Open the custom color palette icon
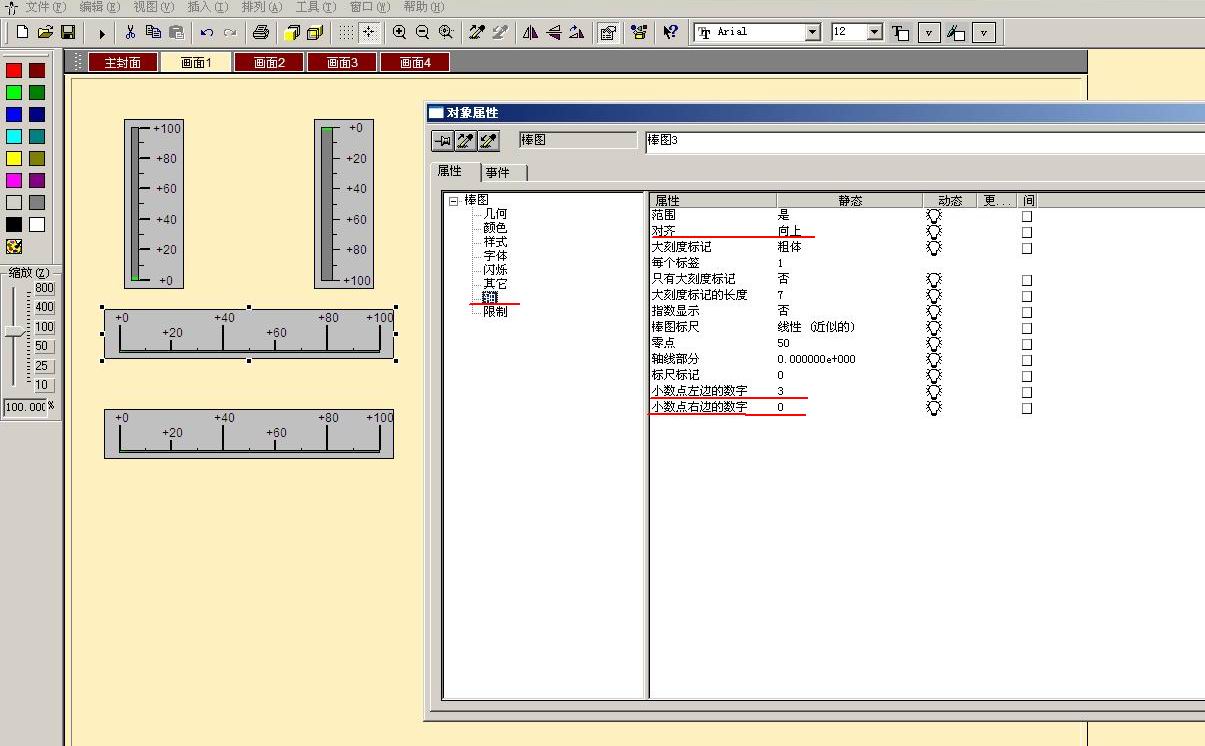1205x746 pixels. point(14,247)
